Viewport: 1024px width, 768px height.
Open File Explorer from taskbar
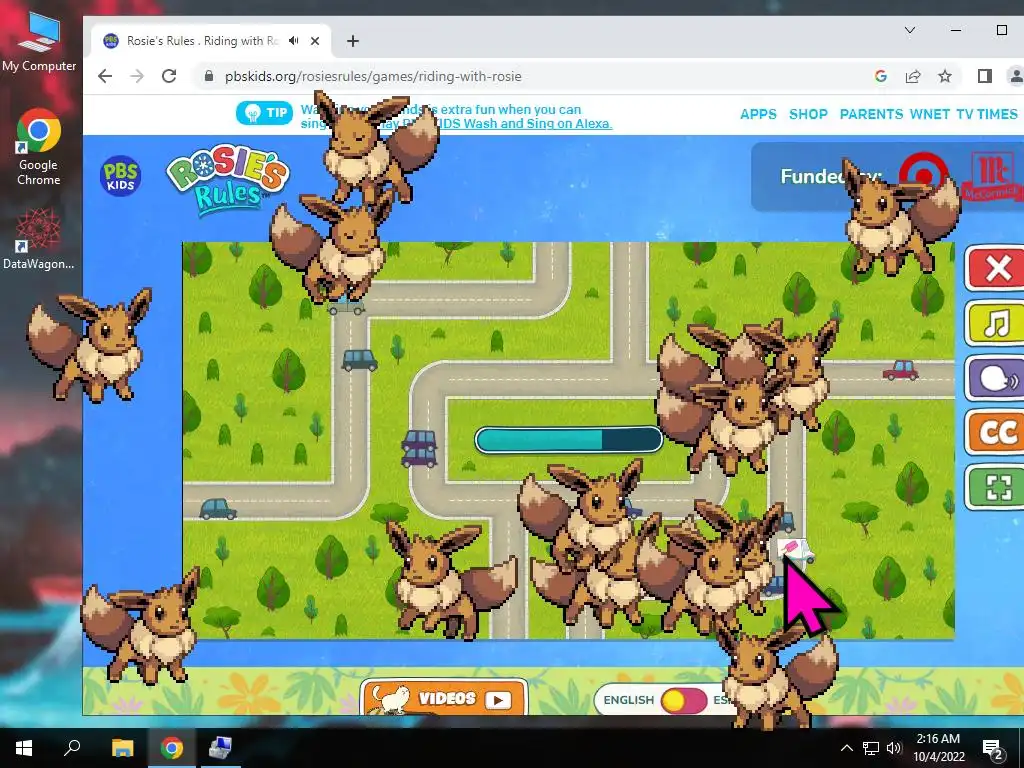(122, 748)
